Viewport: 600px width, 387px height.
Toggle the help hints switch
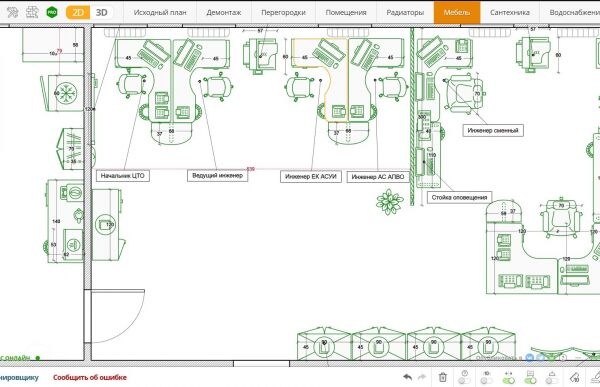[x=464, y=380]
